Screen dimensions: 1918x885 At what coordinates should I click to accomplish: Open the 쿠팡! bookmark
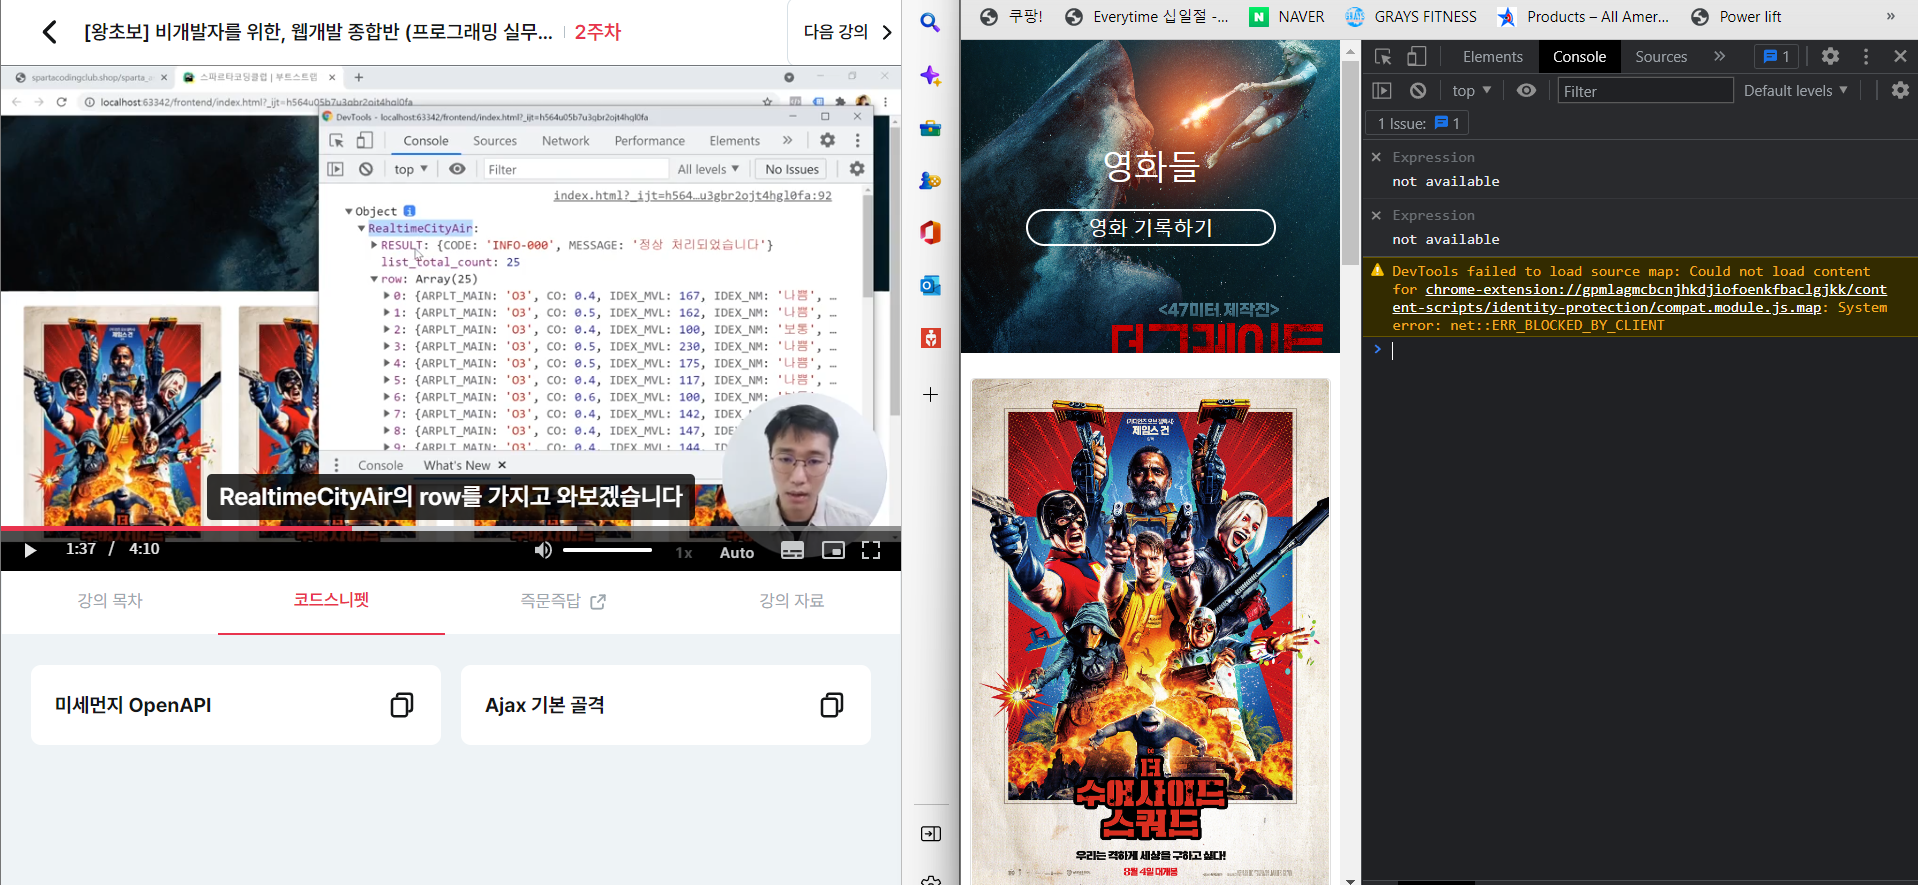click(1011, 17)
